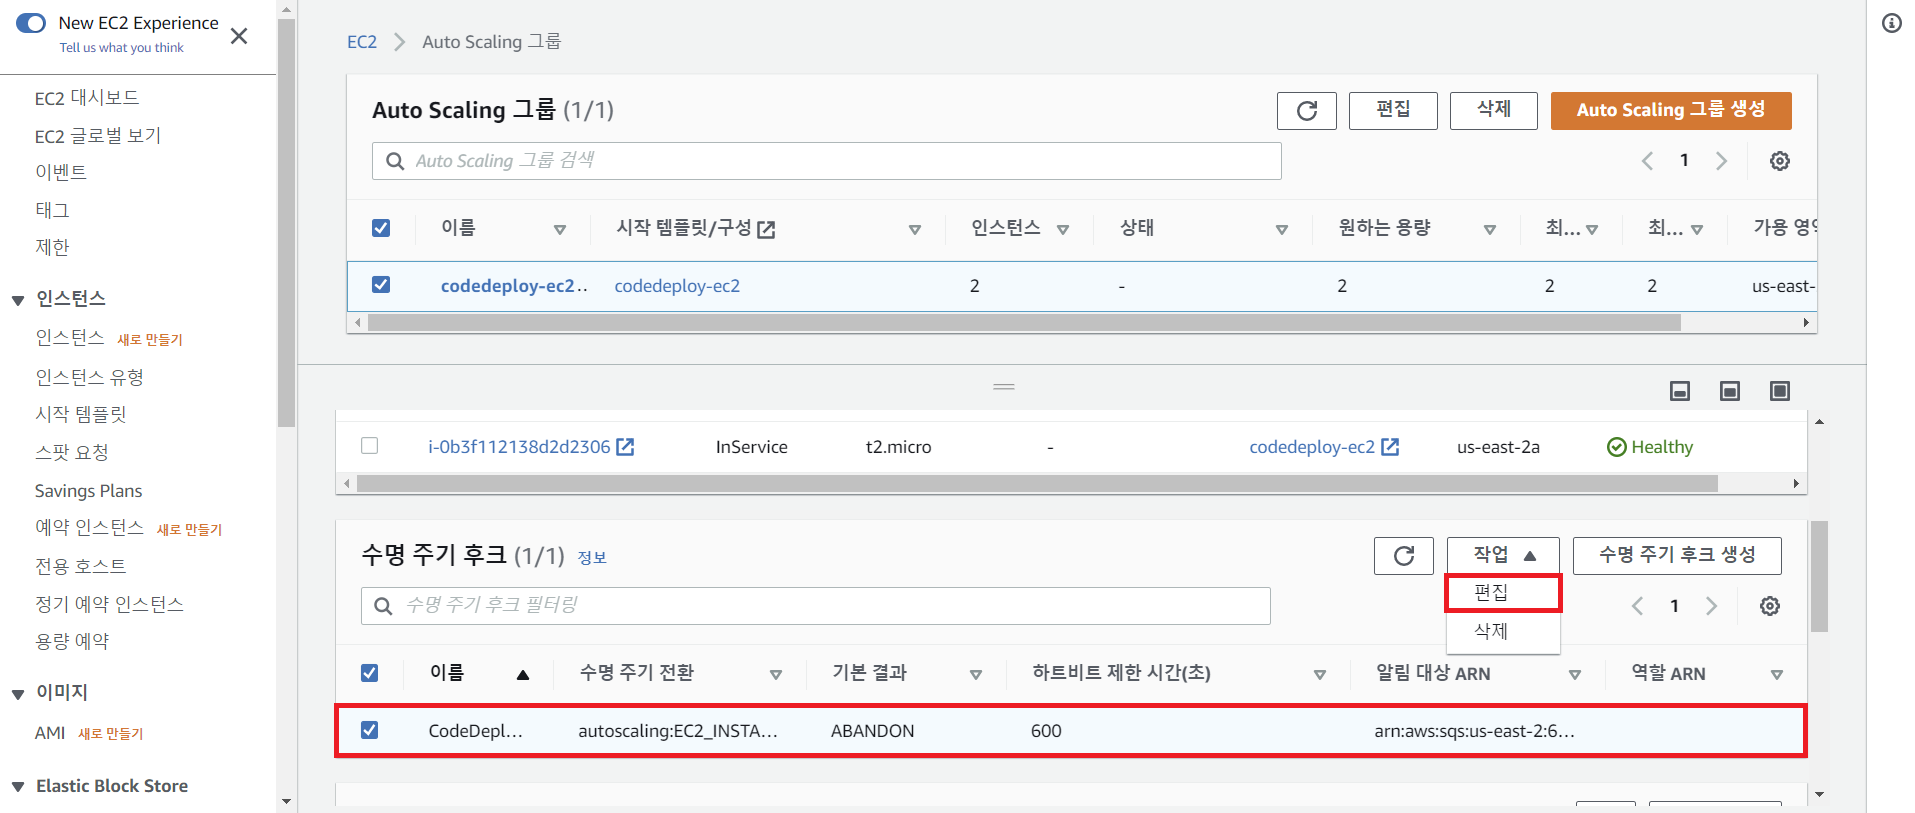Image resolution: width=1915 pixels, height=813 pixels.
Task: Click the search icon in lifecycle hook filter
Action: point(383,606)
